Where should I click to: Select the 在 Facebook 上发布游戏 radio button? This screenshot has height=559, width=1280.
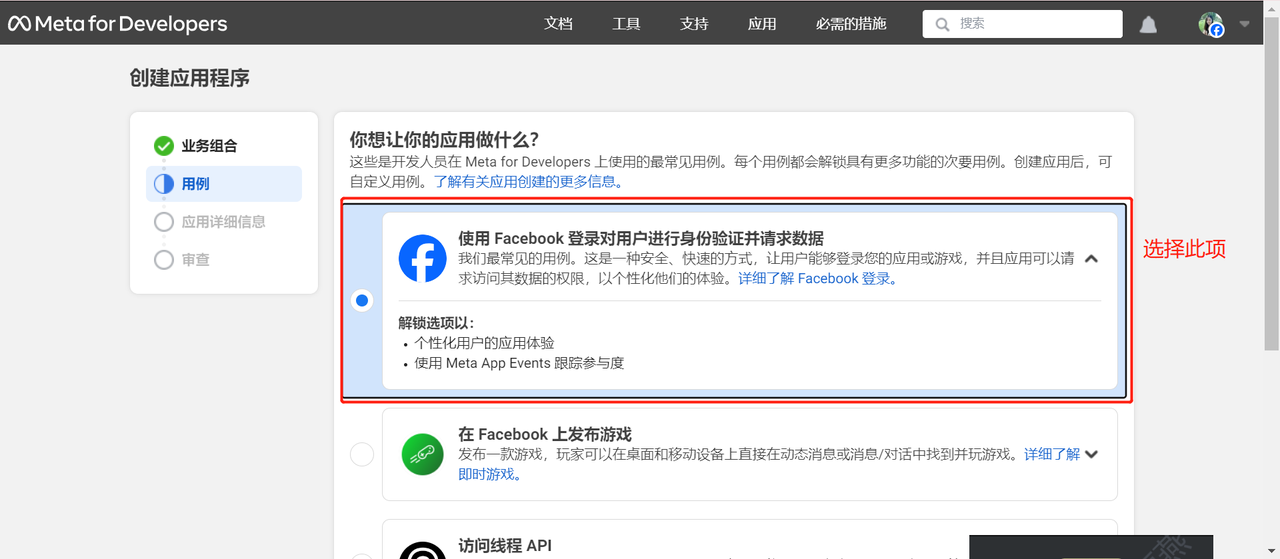(362, 454)
